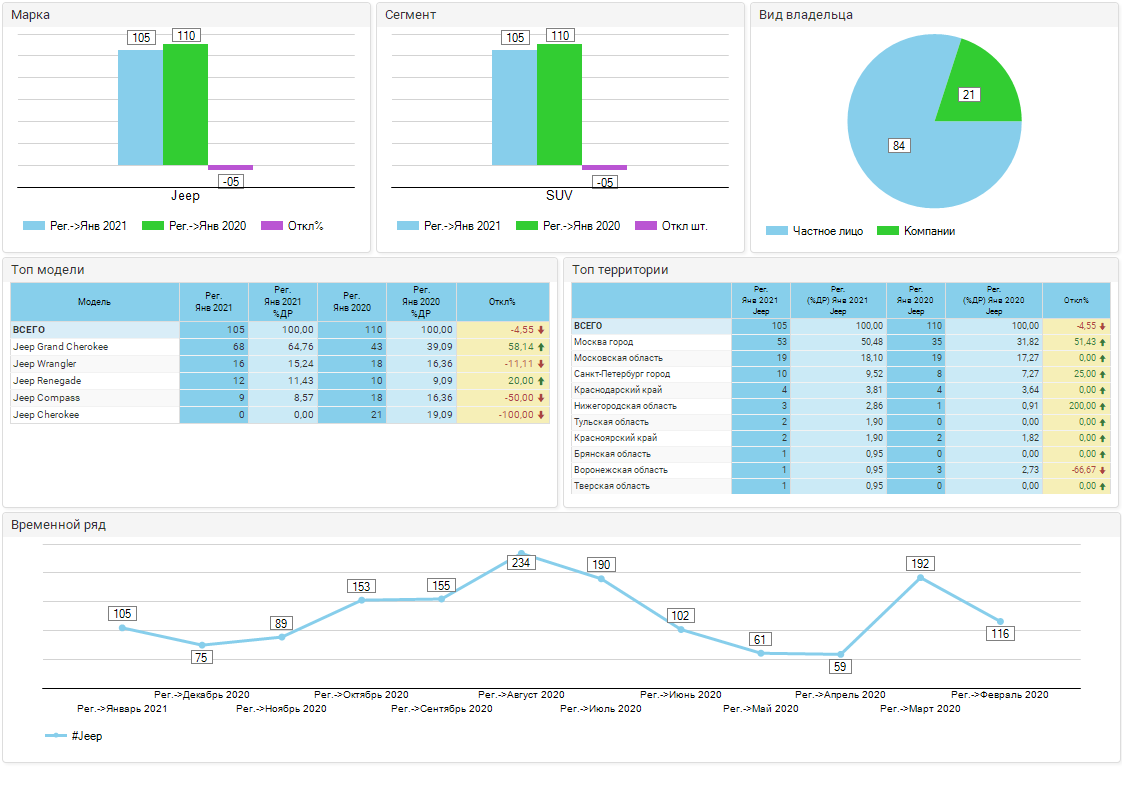This screenshot has height=793, width=1122.
Task: Click green up arrow in Jeep Grand Cherokee row
Action: point(541,347)
